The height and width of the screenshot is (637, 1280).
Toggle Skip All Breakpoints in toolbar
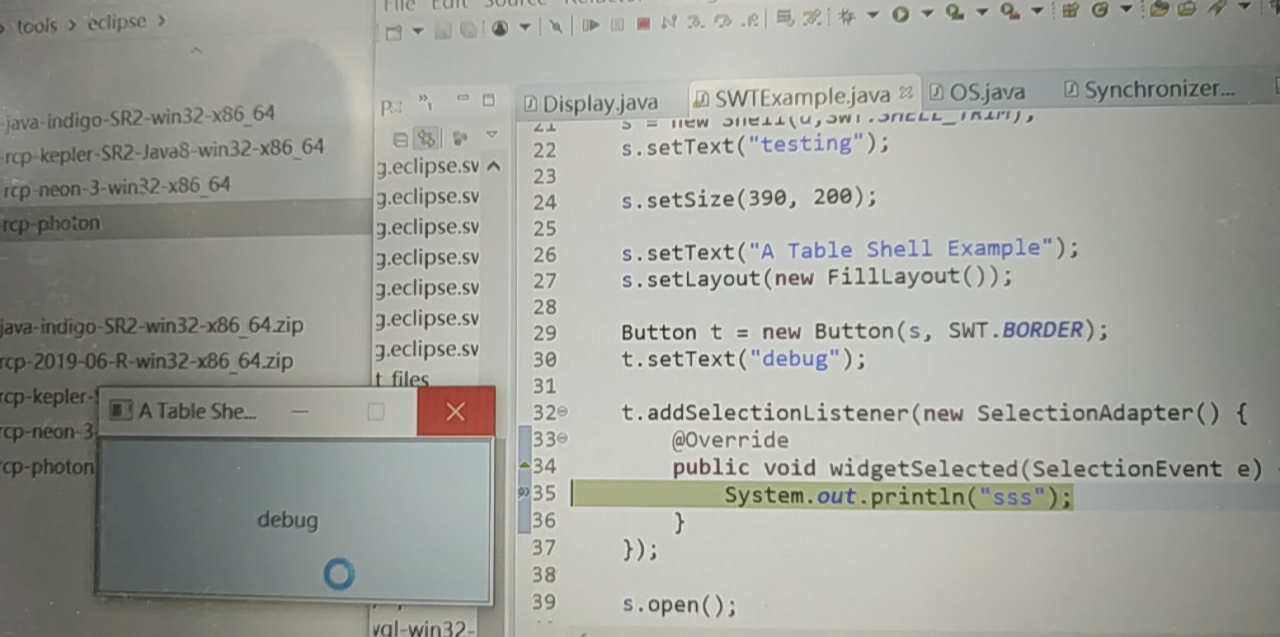coord(555,26)
